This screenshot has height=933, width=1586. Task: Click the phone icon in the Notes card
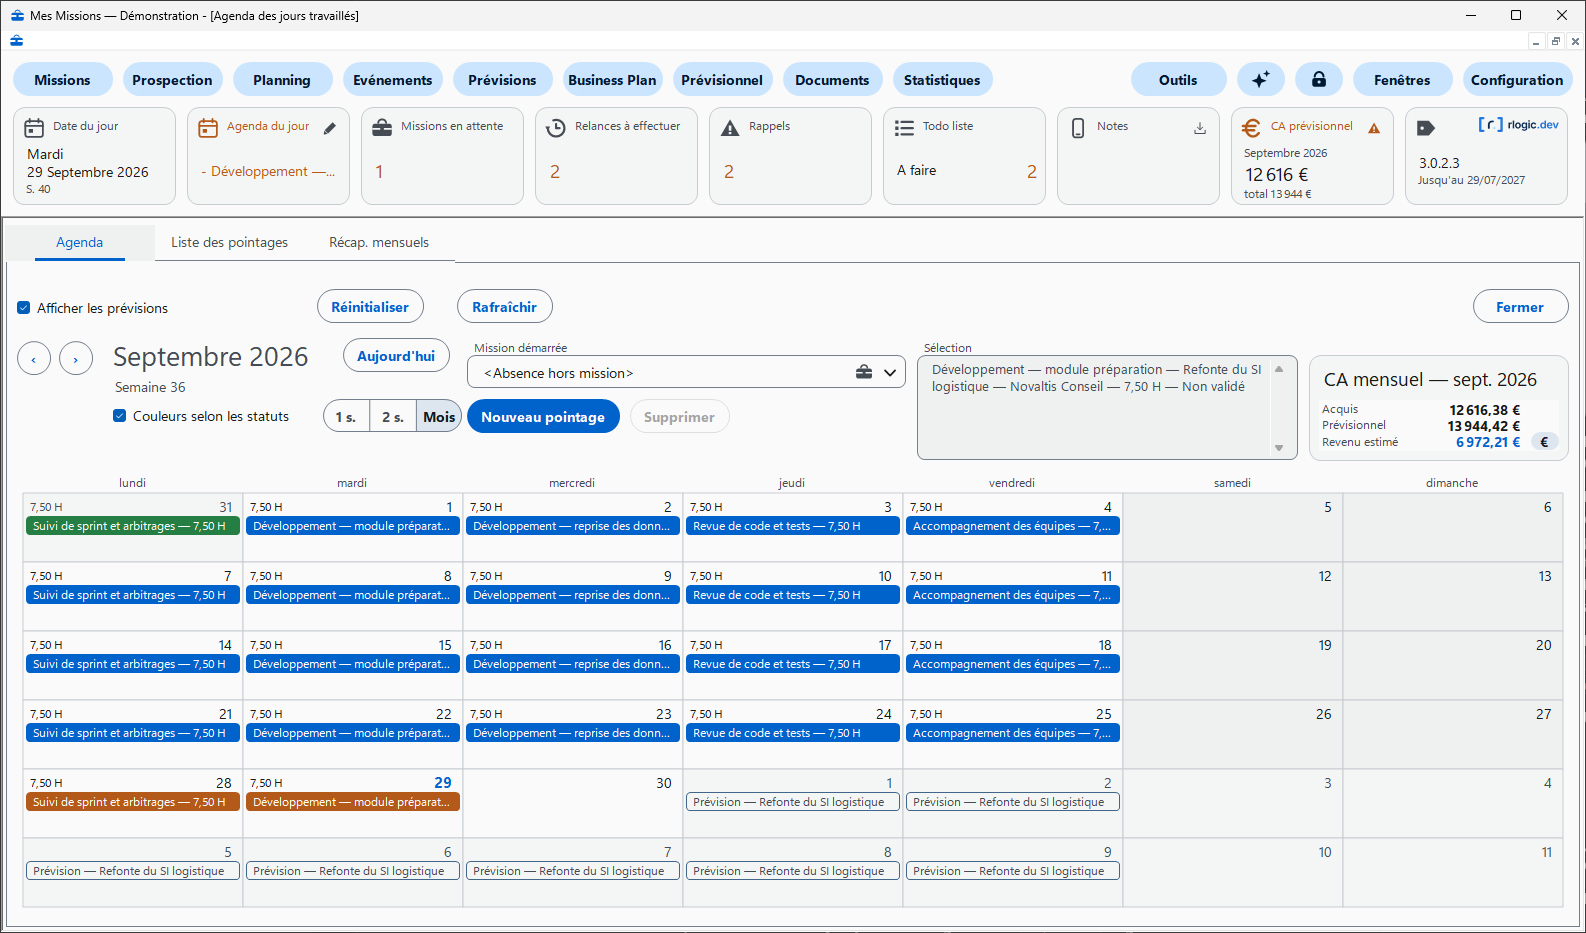click(1078, 127)
